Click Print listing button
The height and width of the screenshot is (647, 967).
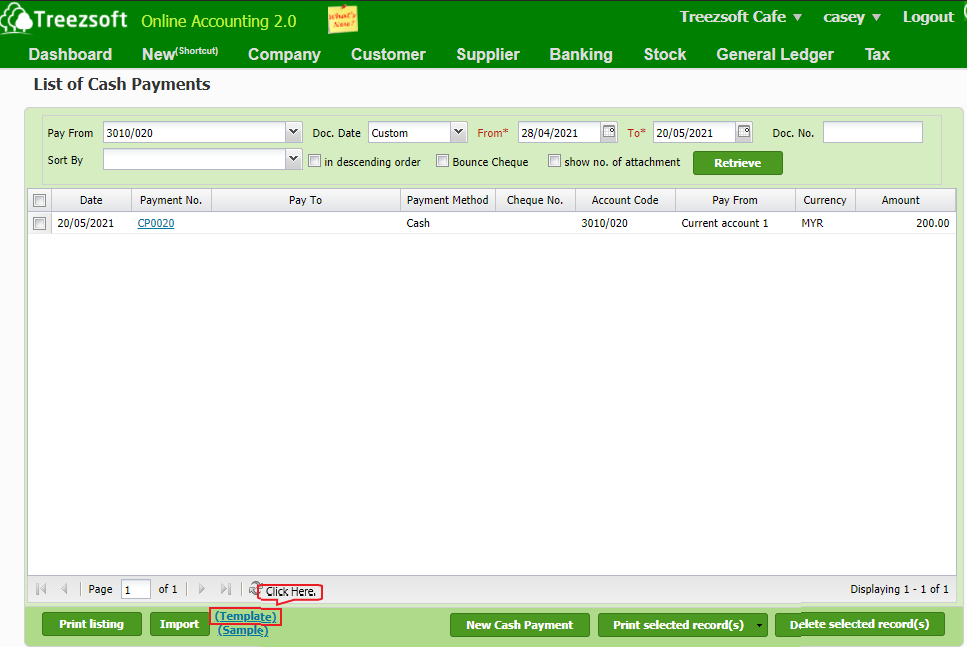[x=91, y=624]
